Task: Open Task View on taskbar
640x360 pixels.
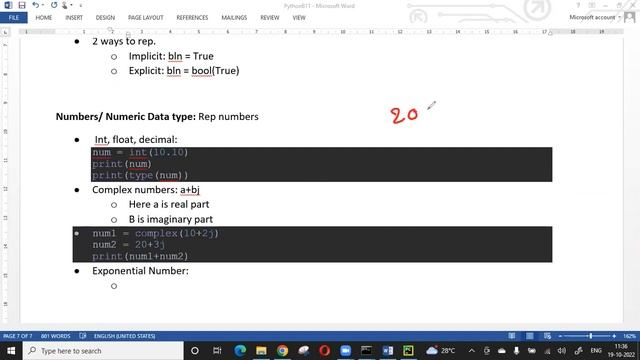Action: [x=217, y=351]
